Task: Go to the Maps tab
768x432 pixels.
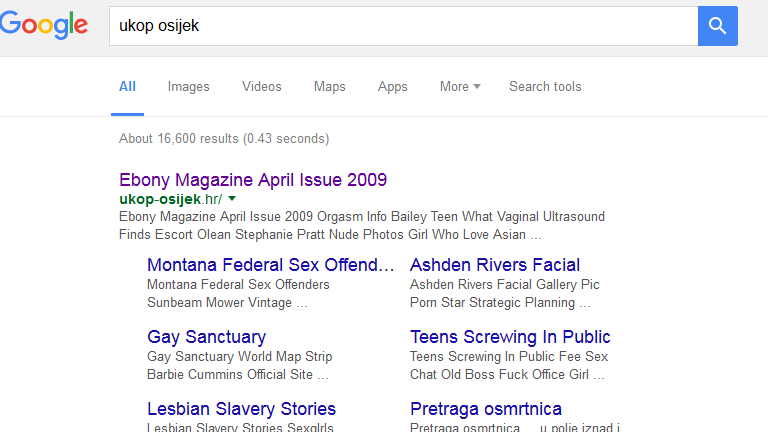Action: (329, 87)
